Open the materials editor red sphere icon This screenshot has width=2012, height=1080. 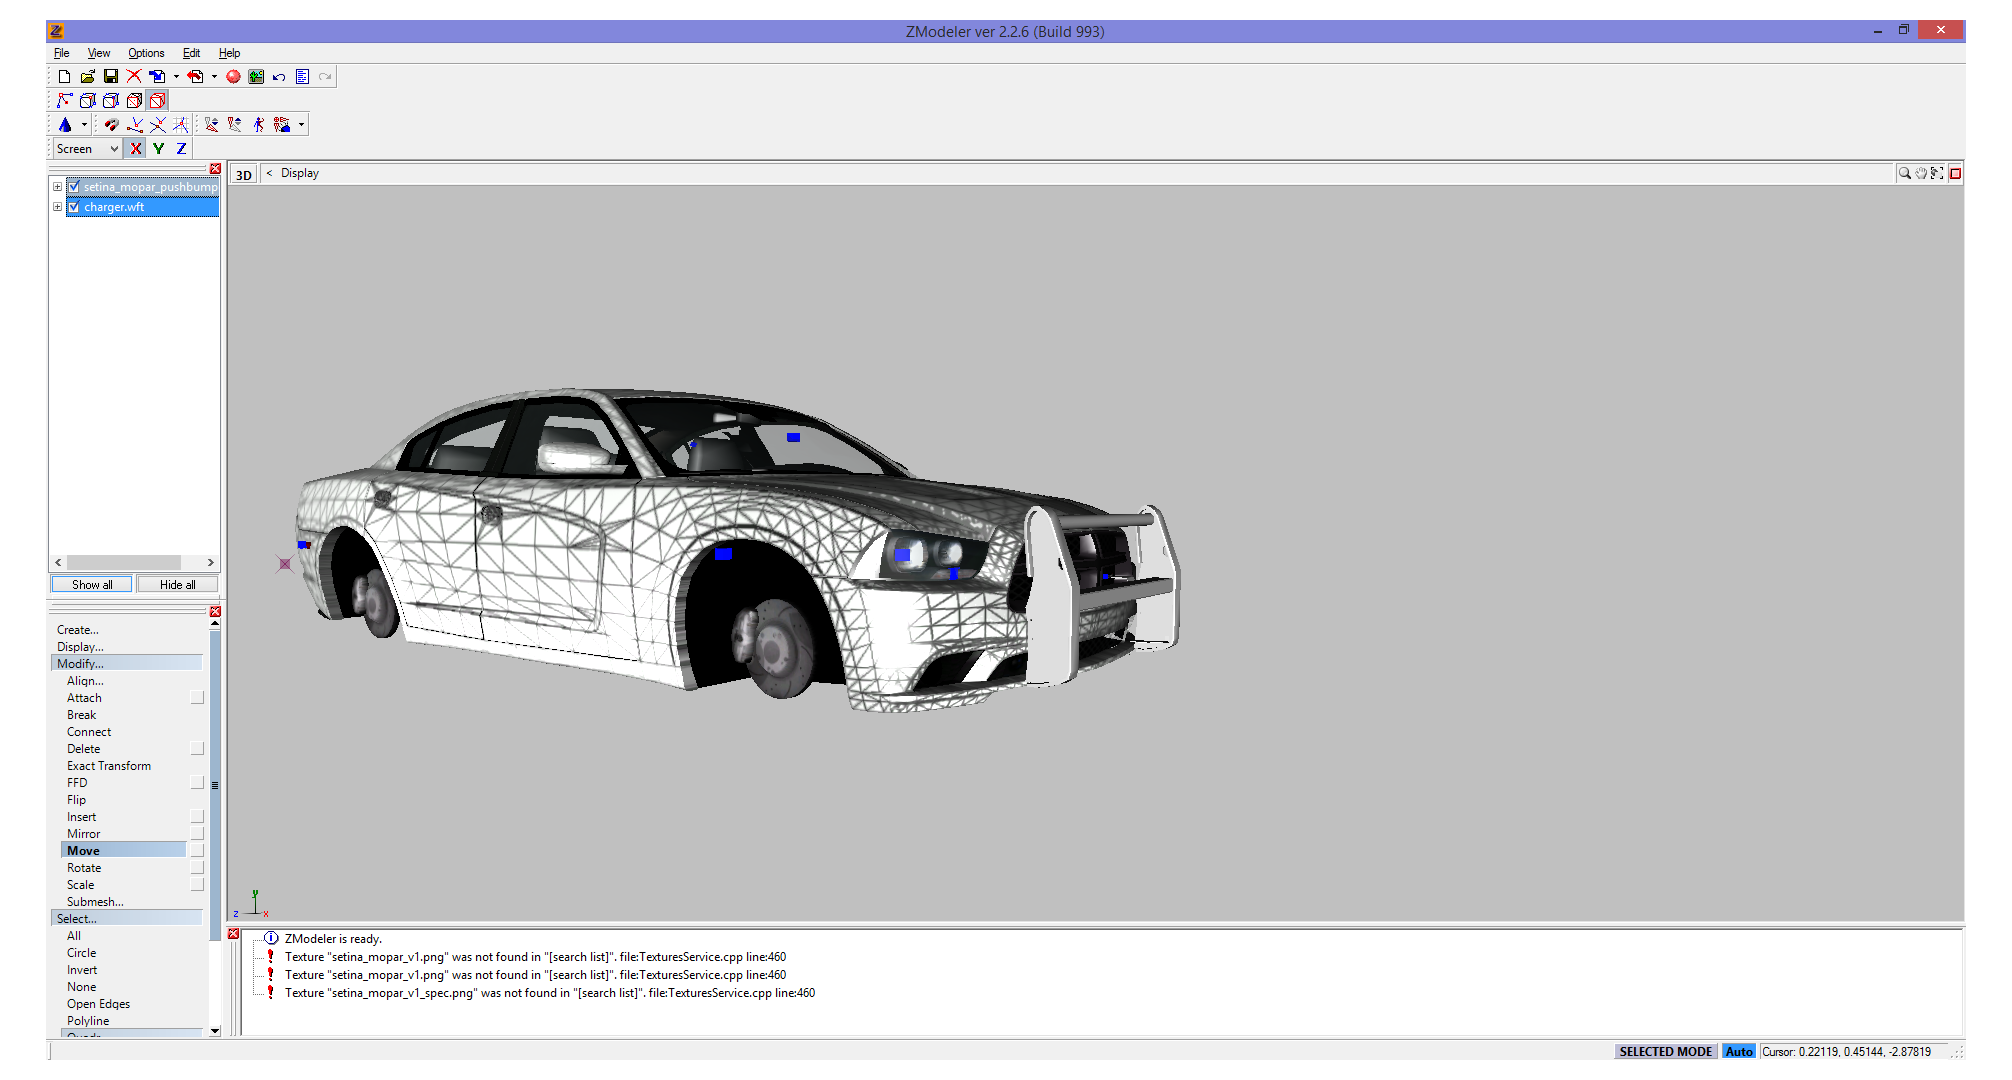(233, 77)
